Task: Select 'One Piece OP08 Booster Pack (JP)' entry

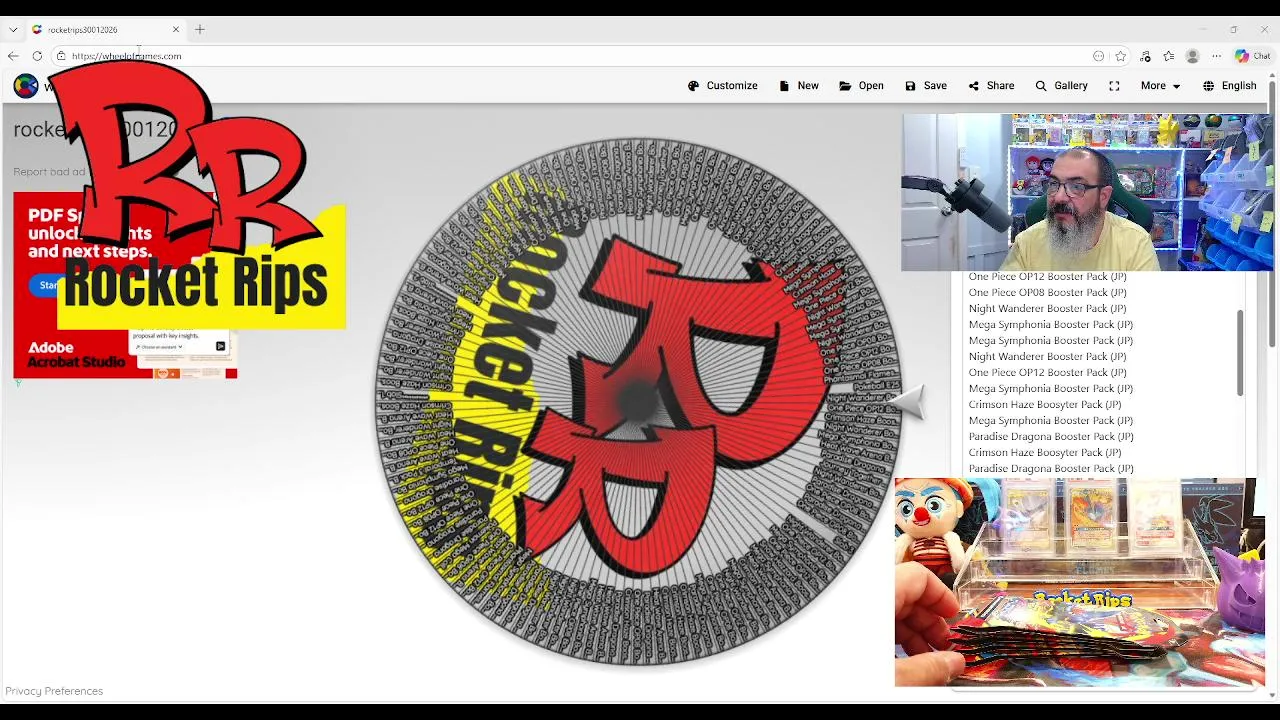Action: [x=1047, y=292]
